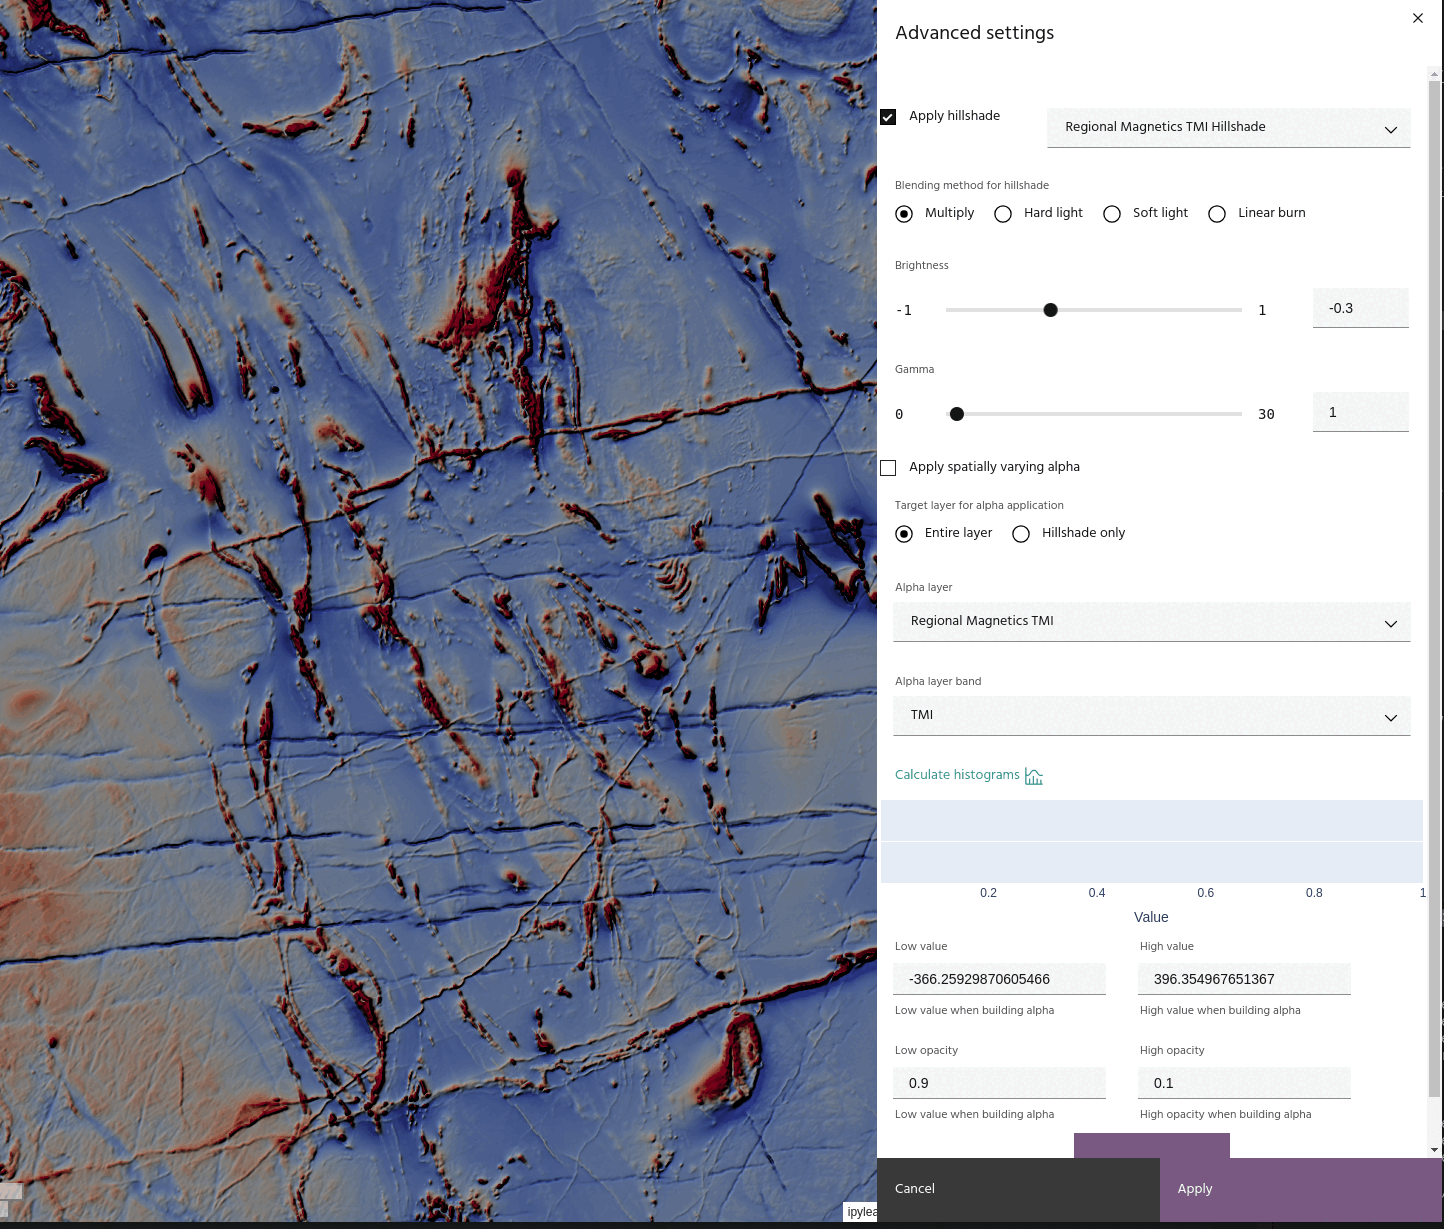Close the Advanced settings panel

[x=1417, y=18]
